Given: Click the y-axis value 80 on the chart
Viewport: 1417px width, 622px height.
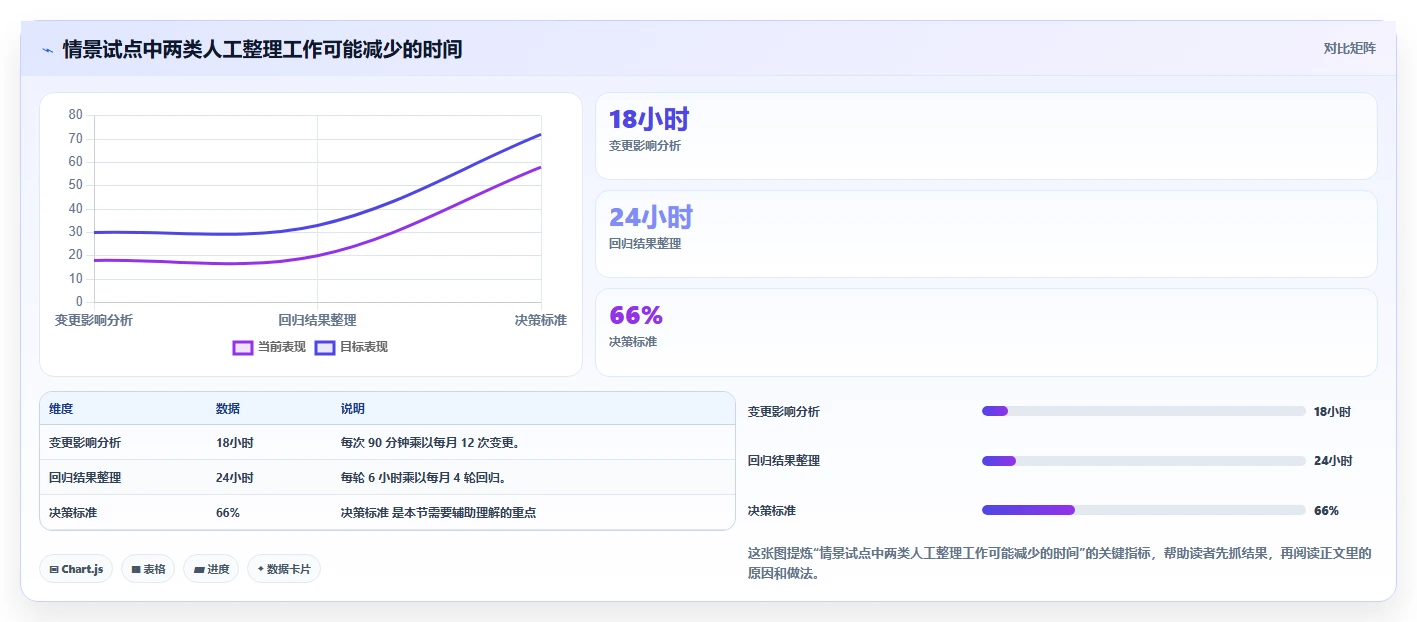Looking at the screenshot, I should [76, 114].
